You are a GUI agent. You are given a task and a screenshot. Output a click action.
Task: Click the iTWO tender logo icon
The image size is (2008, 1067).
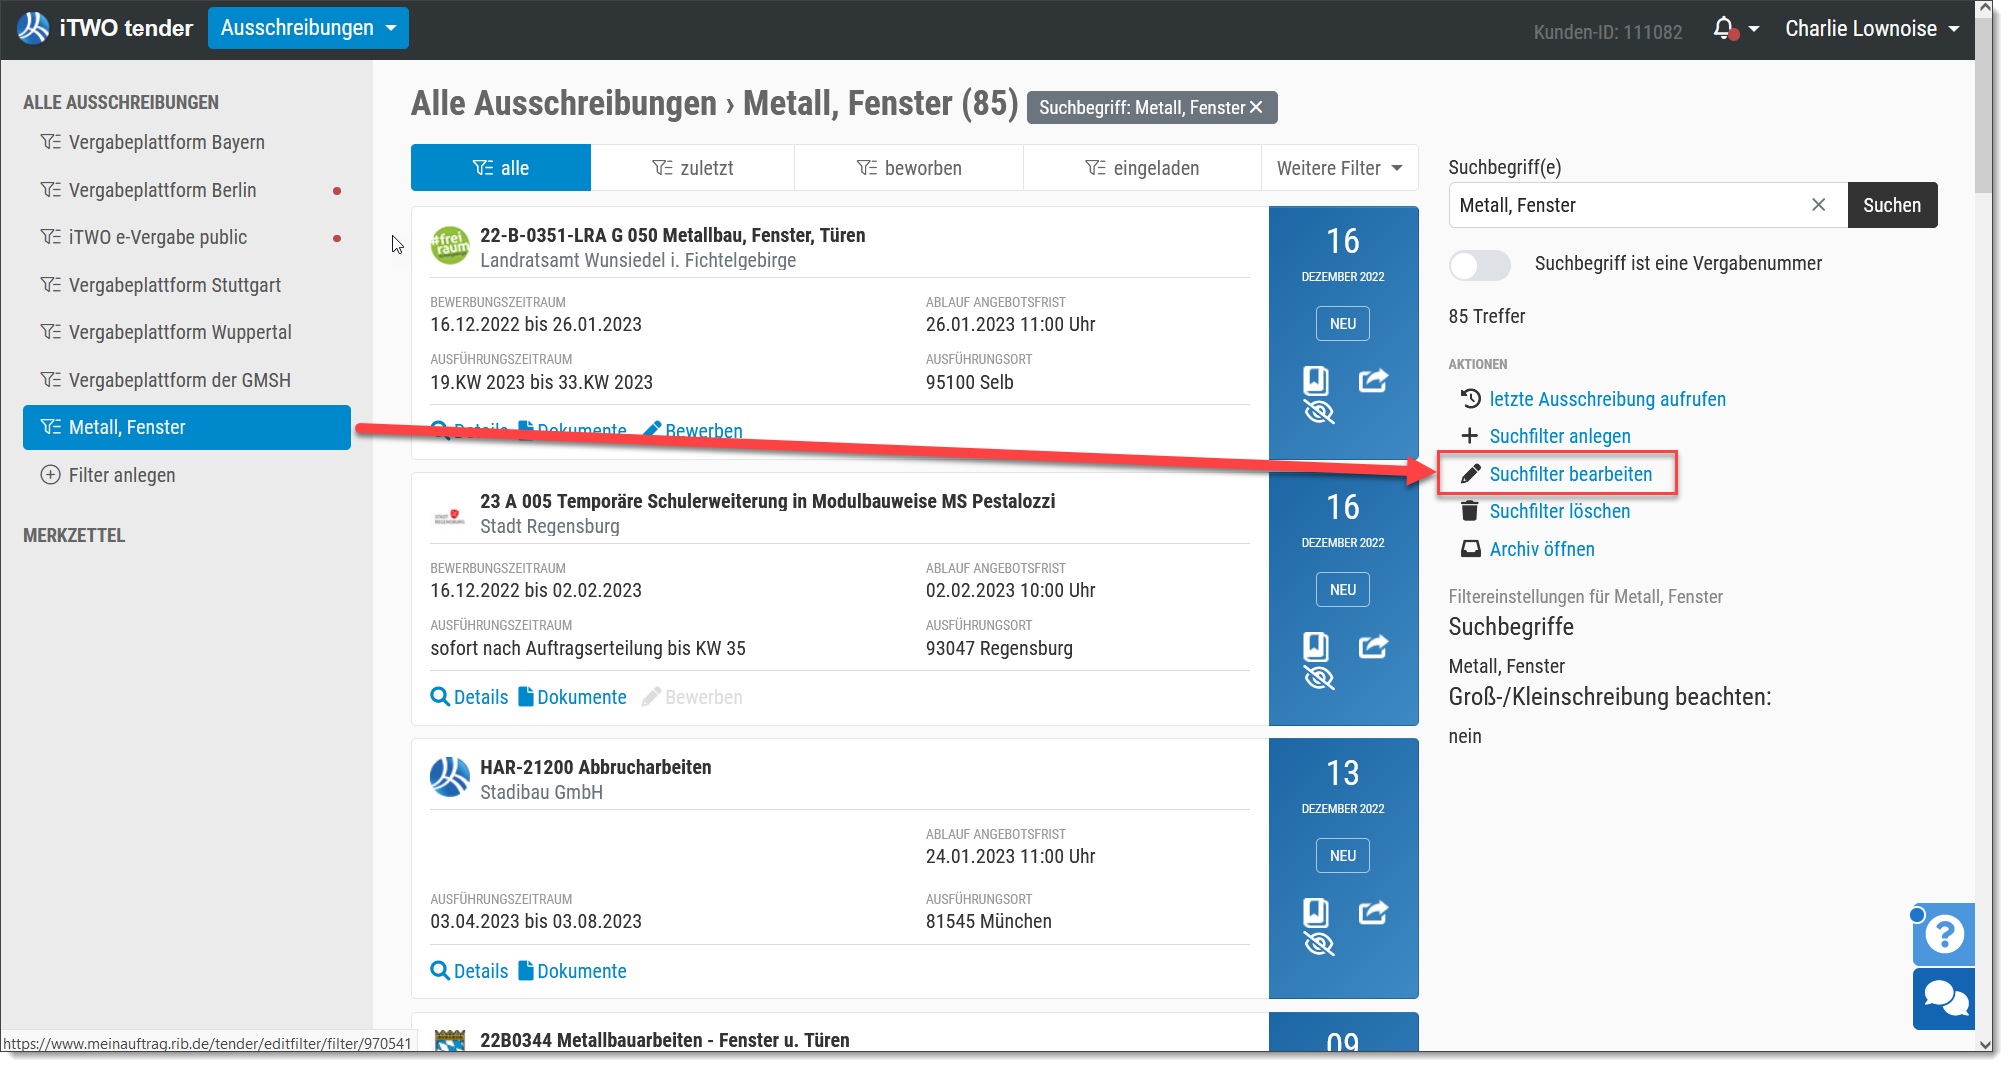point(33,28)
